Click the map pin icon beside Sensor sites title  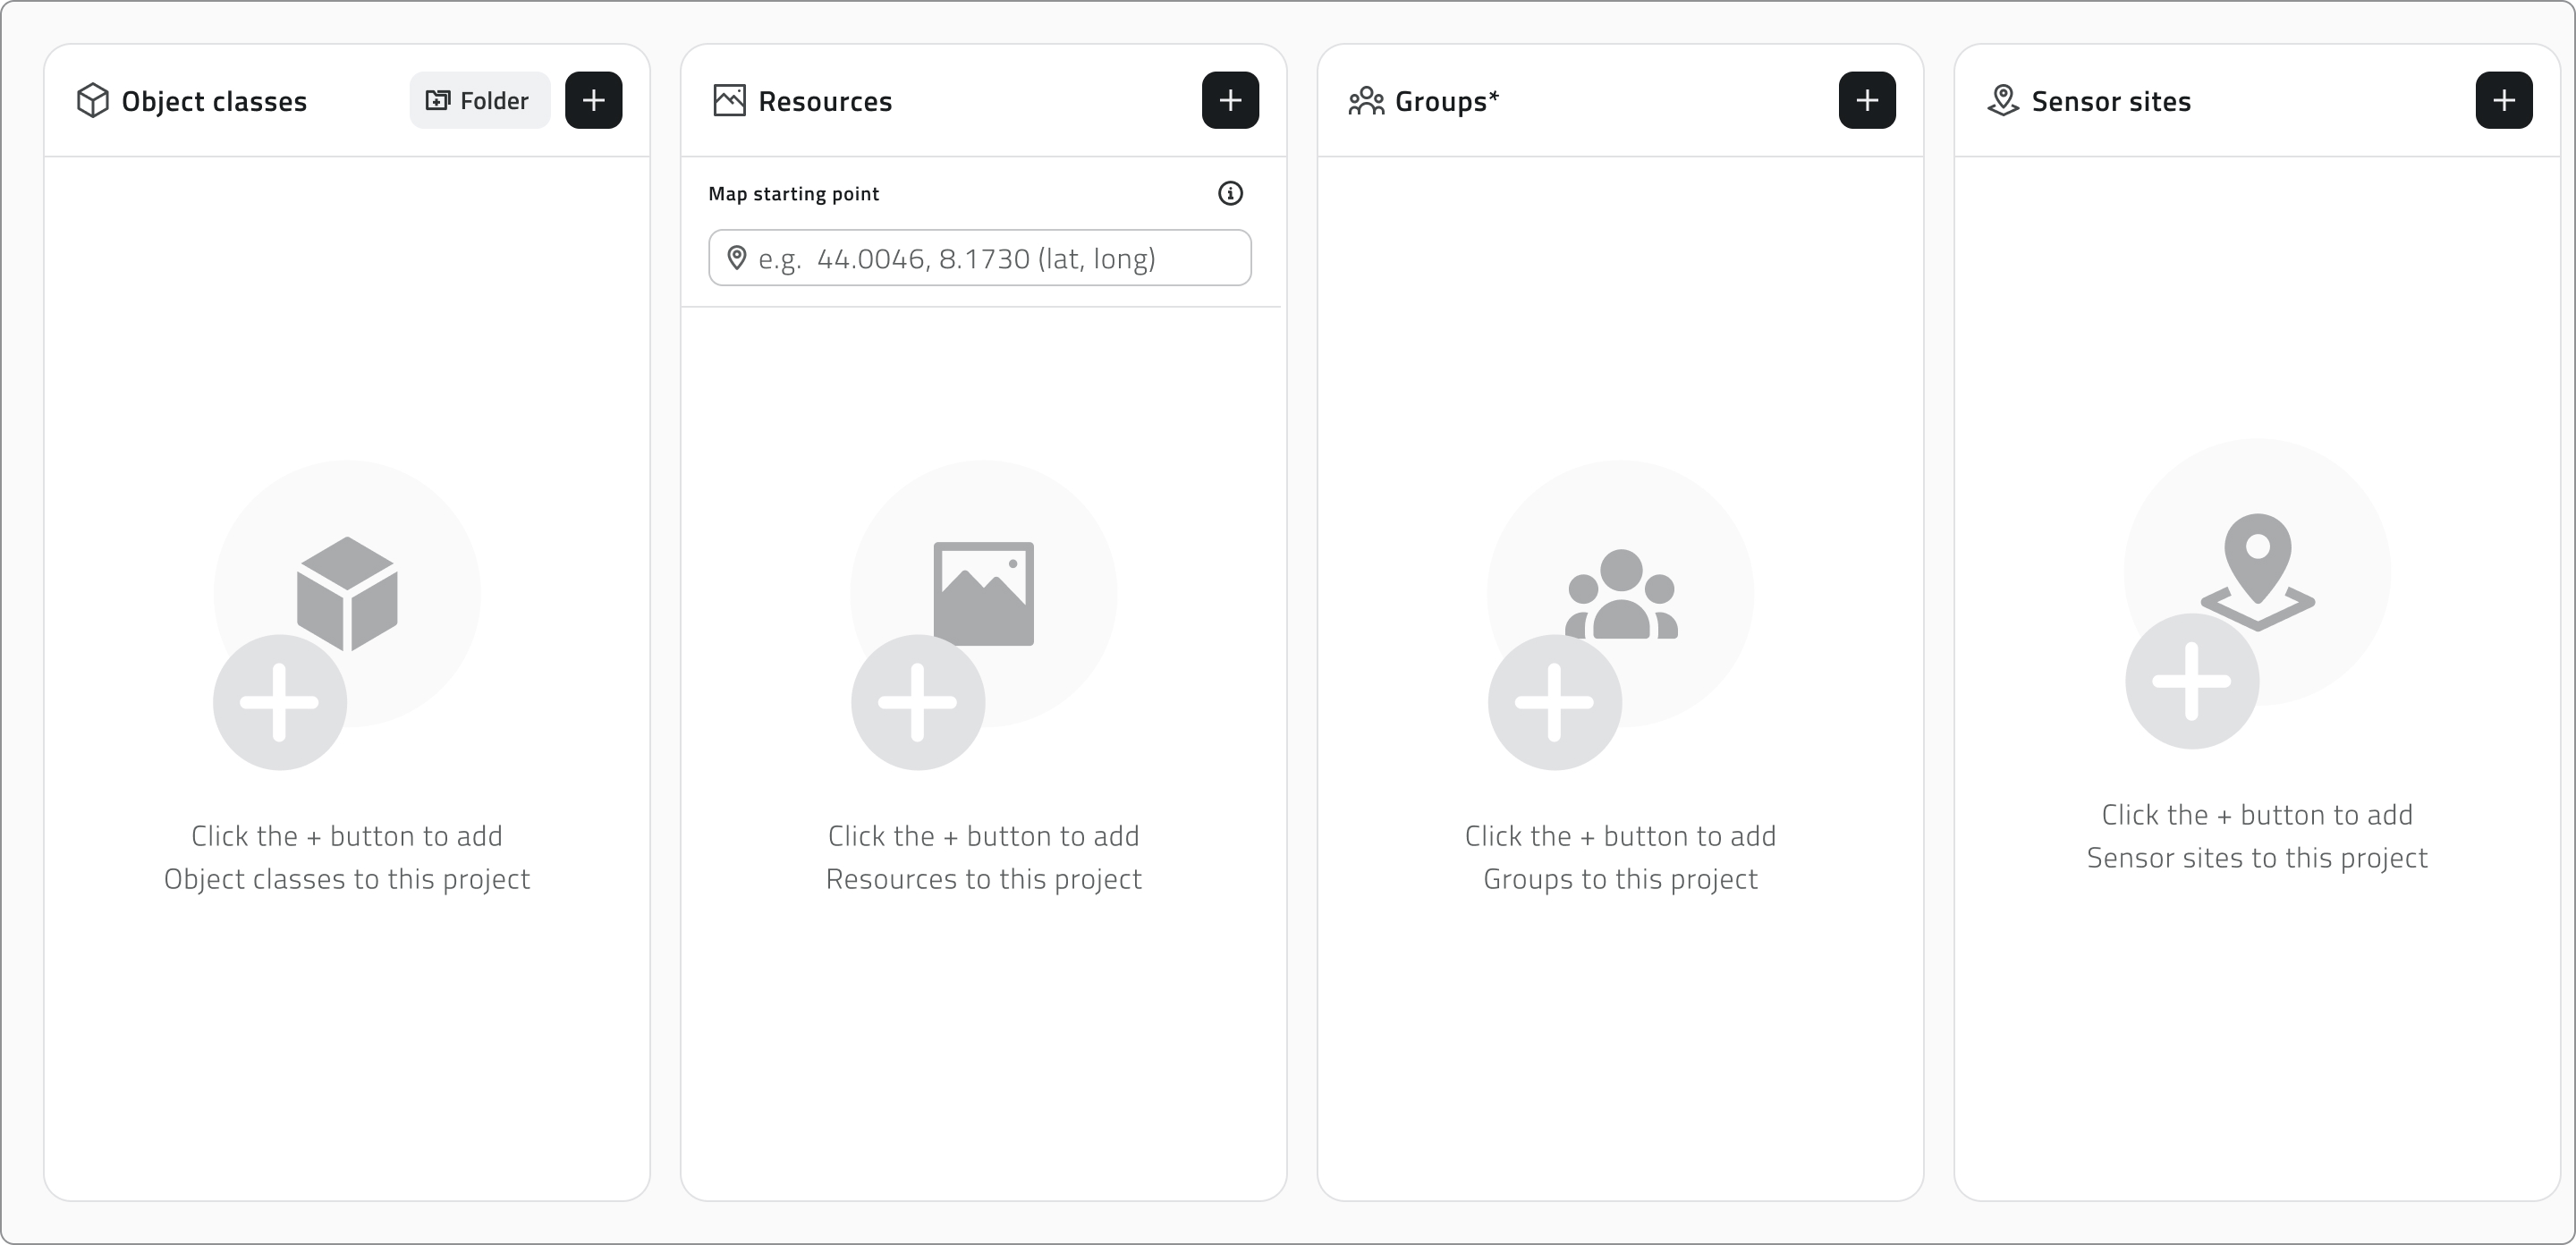[x=2003, y=100]
